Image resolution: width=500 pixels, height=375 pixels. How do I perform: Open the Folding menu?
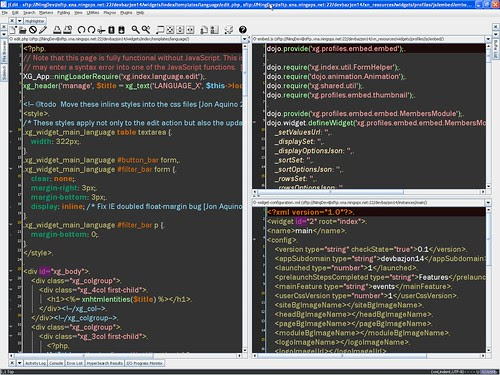point(63,13)
